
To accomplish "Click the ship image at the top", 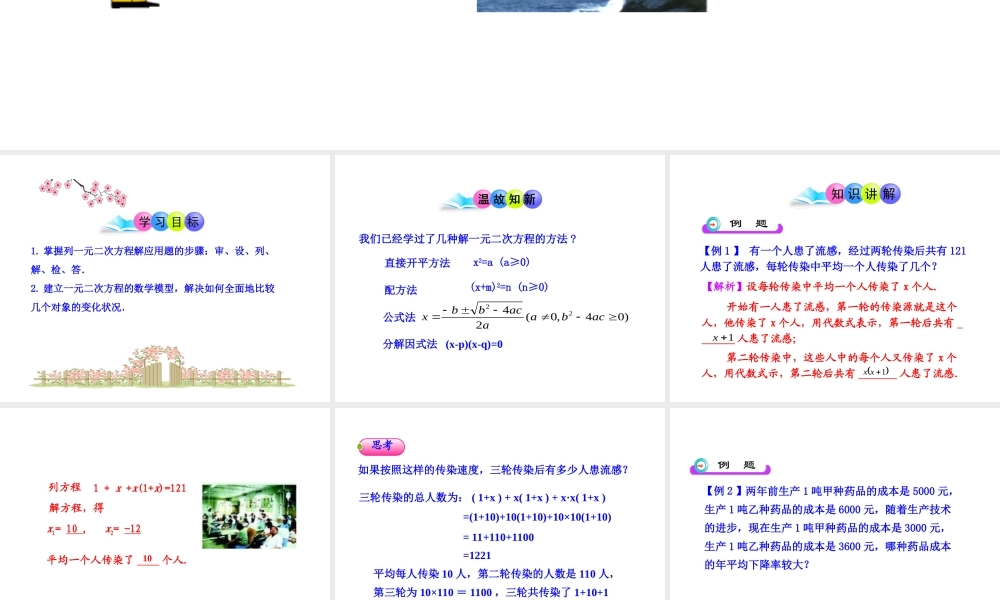I will point(592,5).
